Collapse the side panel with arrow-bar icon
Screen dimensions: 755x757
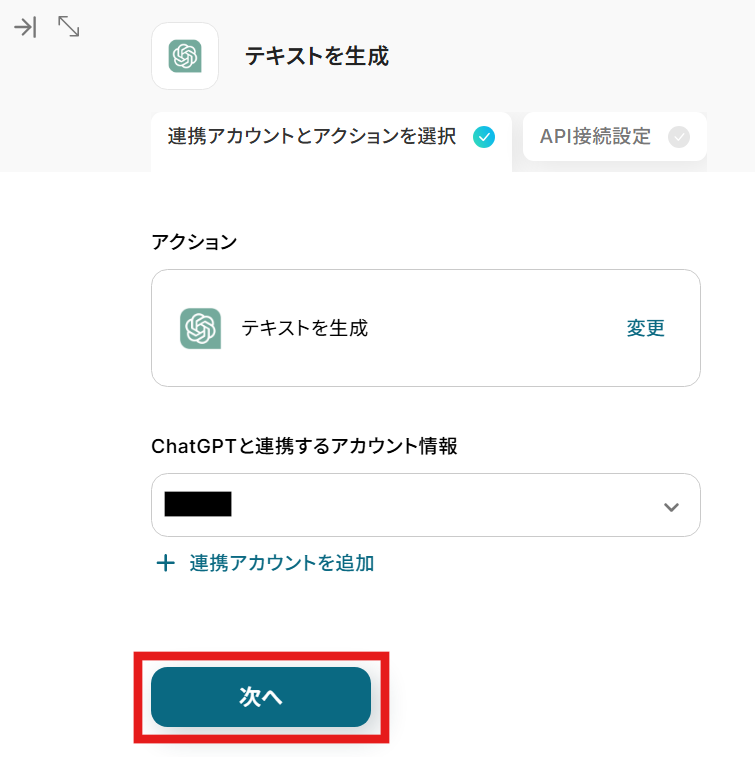25,27
